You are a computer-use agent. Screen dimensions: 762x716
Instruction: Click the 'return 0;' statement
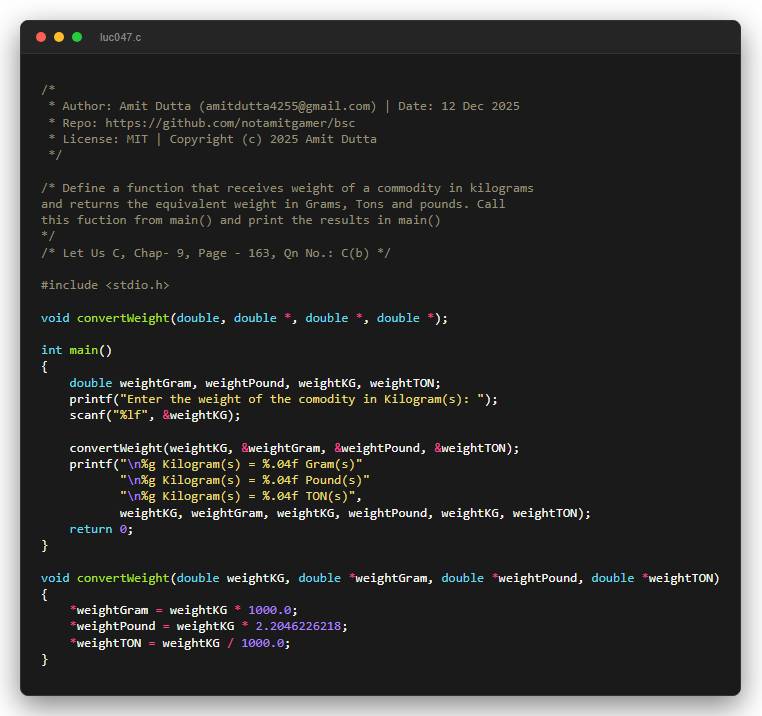(x=101, y=529)
